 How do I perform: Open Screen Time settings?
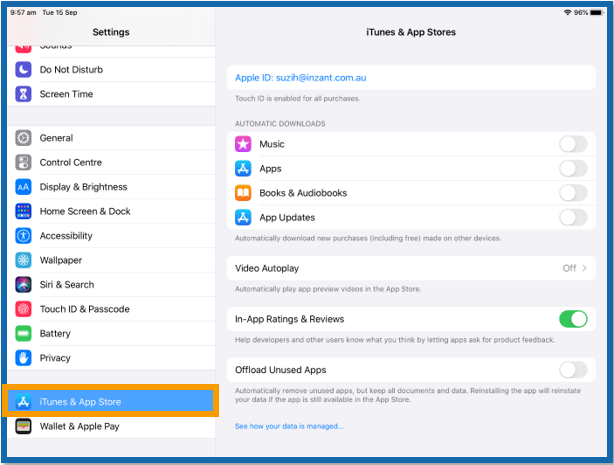pos(112,94)
